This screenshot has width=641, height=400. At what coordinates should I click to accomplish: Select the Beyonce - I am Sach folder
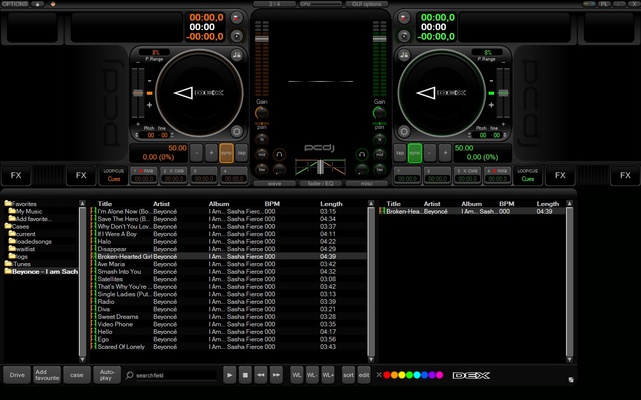tap(41, 272)
